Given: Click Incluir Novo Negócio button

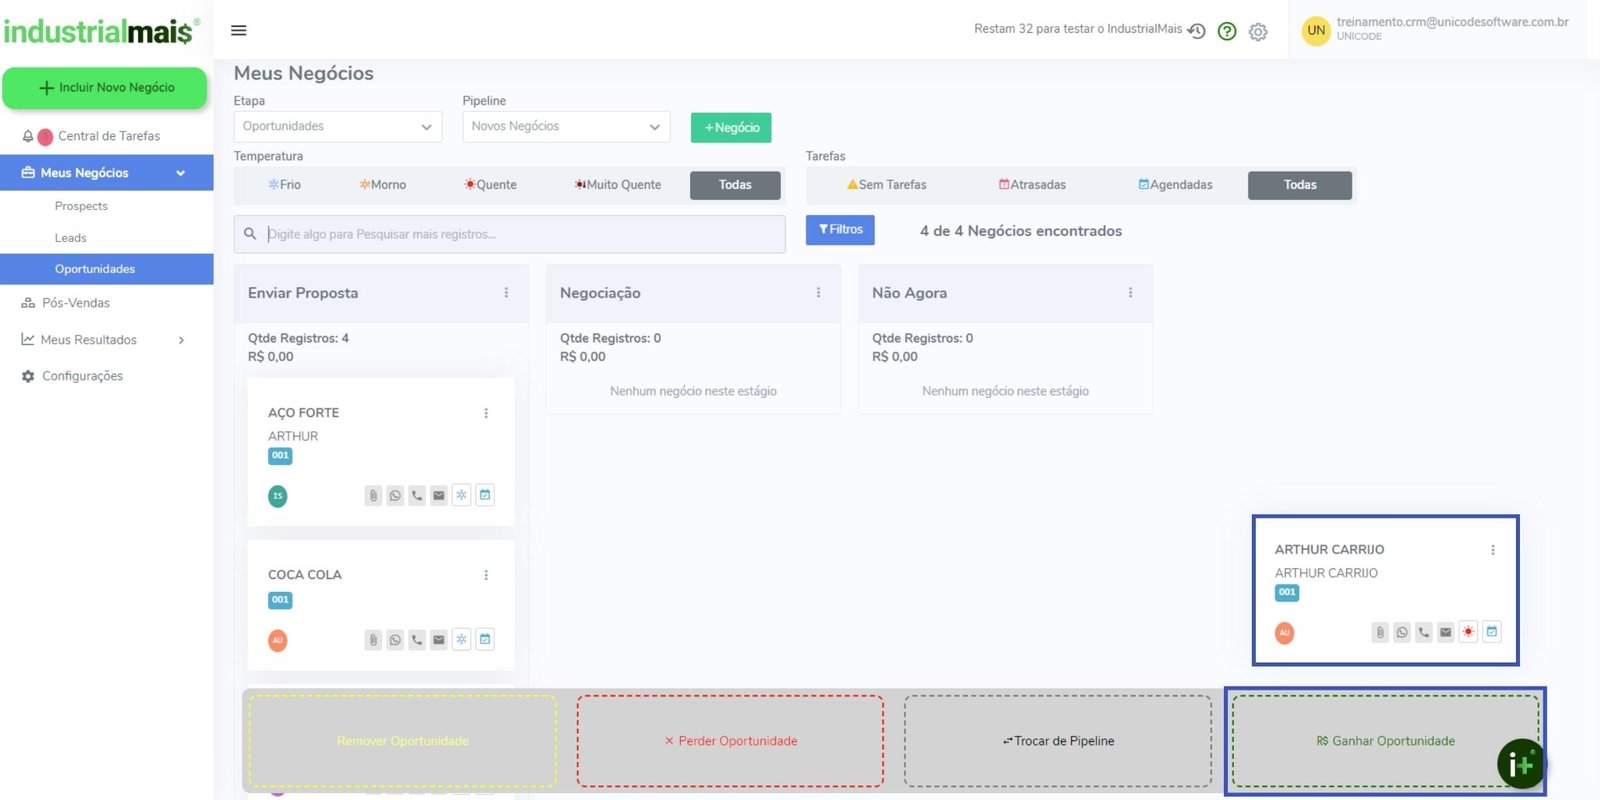Looking at the screenshot, I should coord(105,88).
